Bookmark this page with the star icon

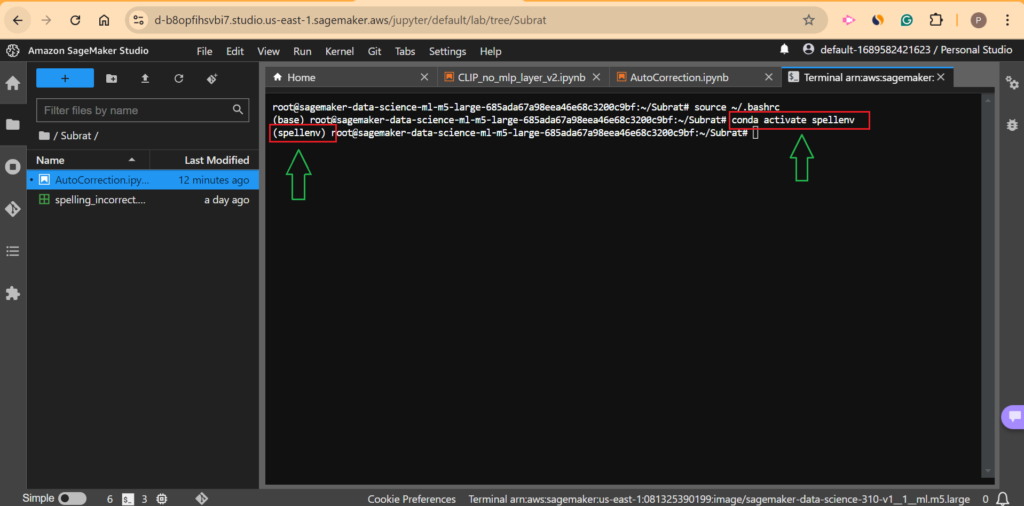(808, 20)
